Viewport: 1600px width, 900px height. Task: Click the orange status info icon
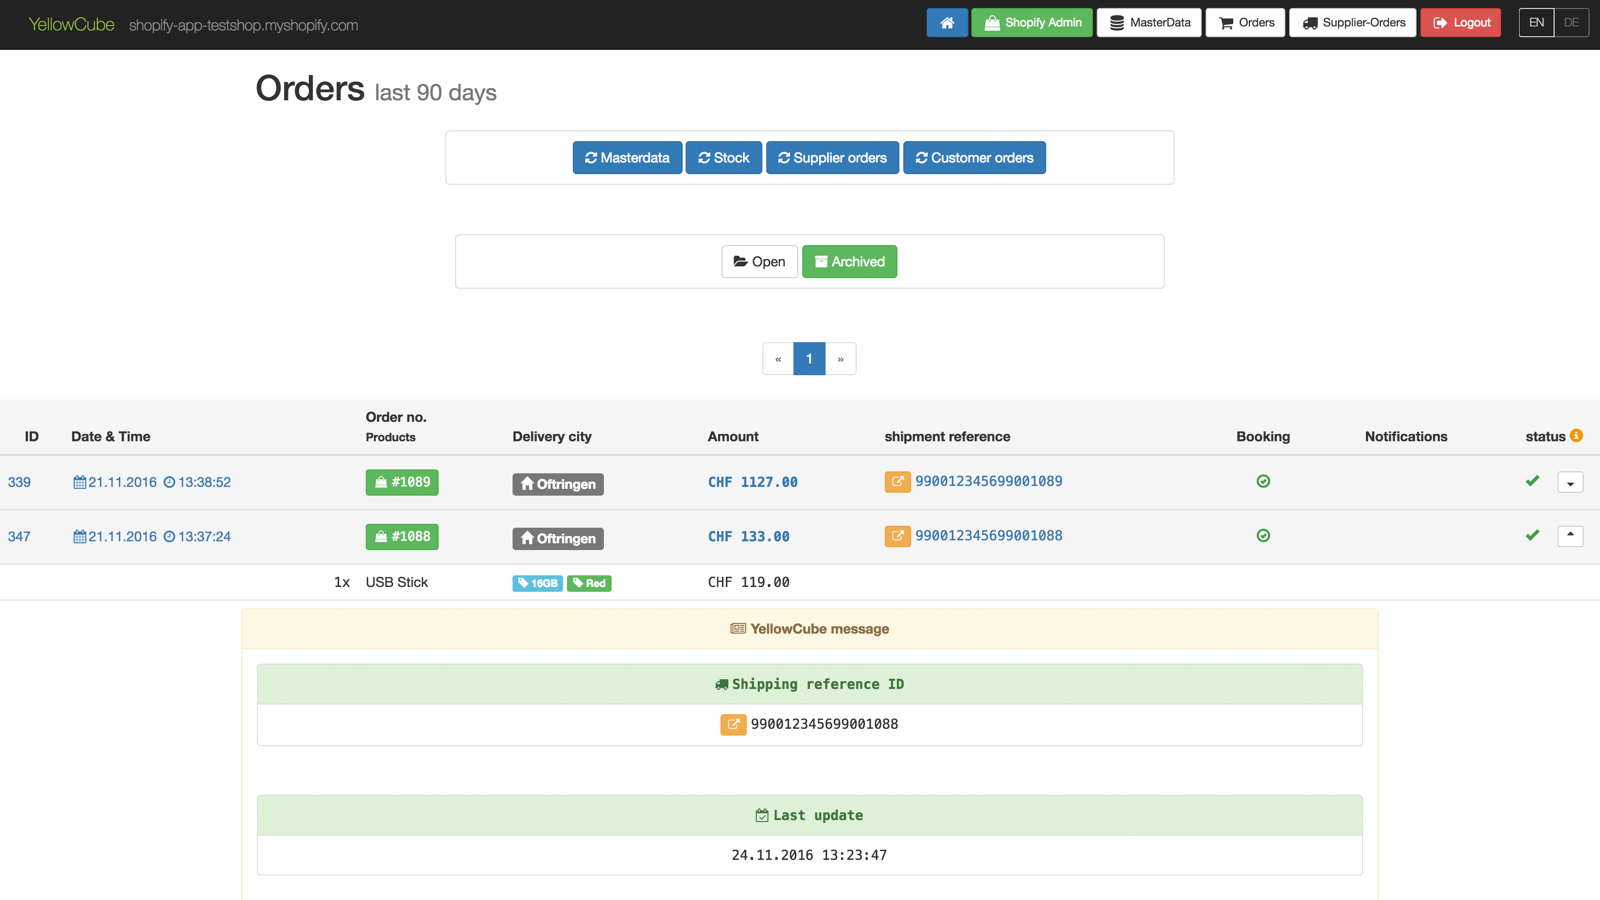[1576, 436]
